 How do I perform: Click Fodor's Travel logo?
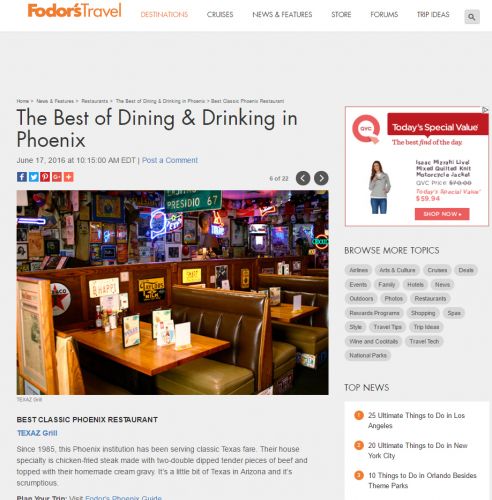tap(74, 11)
